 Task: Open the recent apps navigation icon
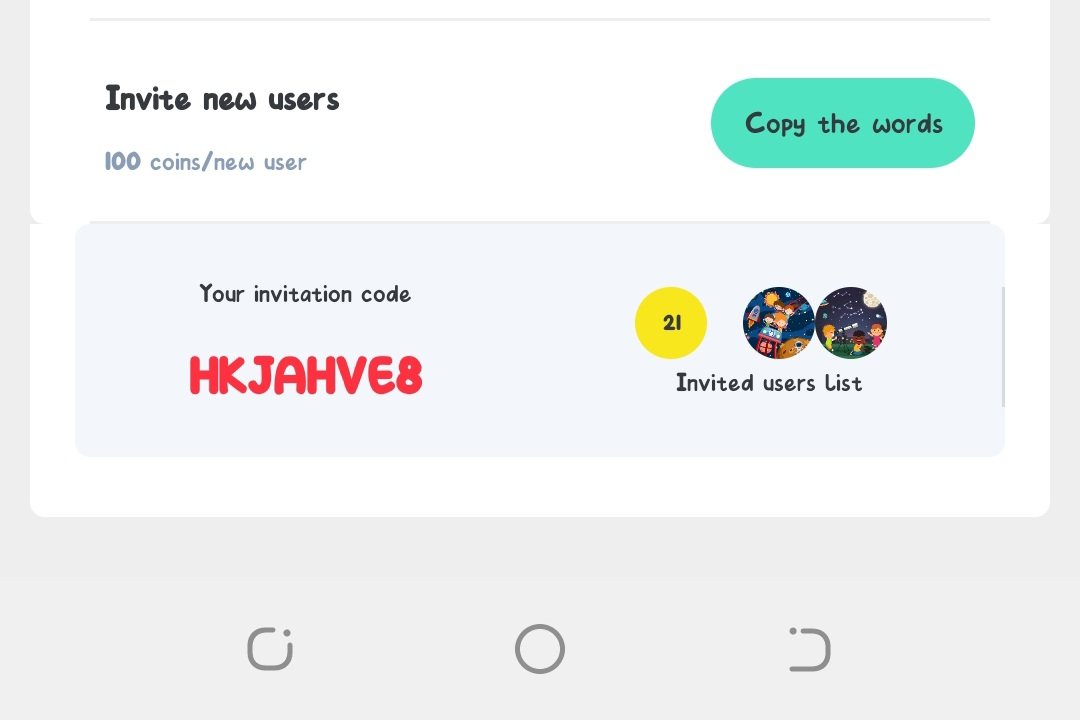(x=270, y=648)
